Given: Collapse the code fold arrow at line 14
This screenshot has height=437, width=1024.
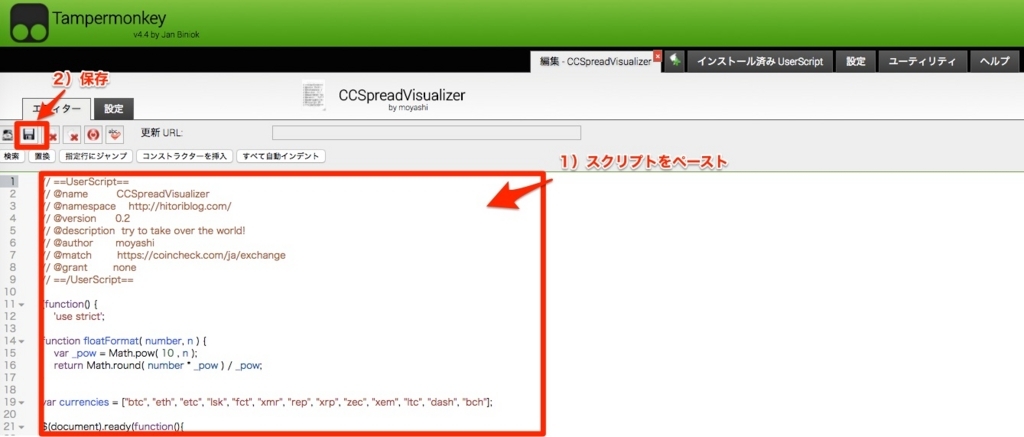Looking at the screenshot, I should click(x=22, y=341).
